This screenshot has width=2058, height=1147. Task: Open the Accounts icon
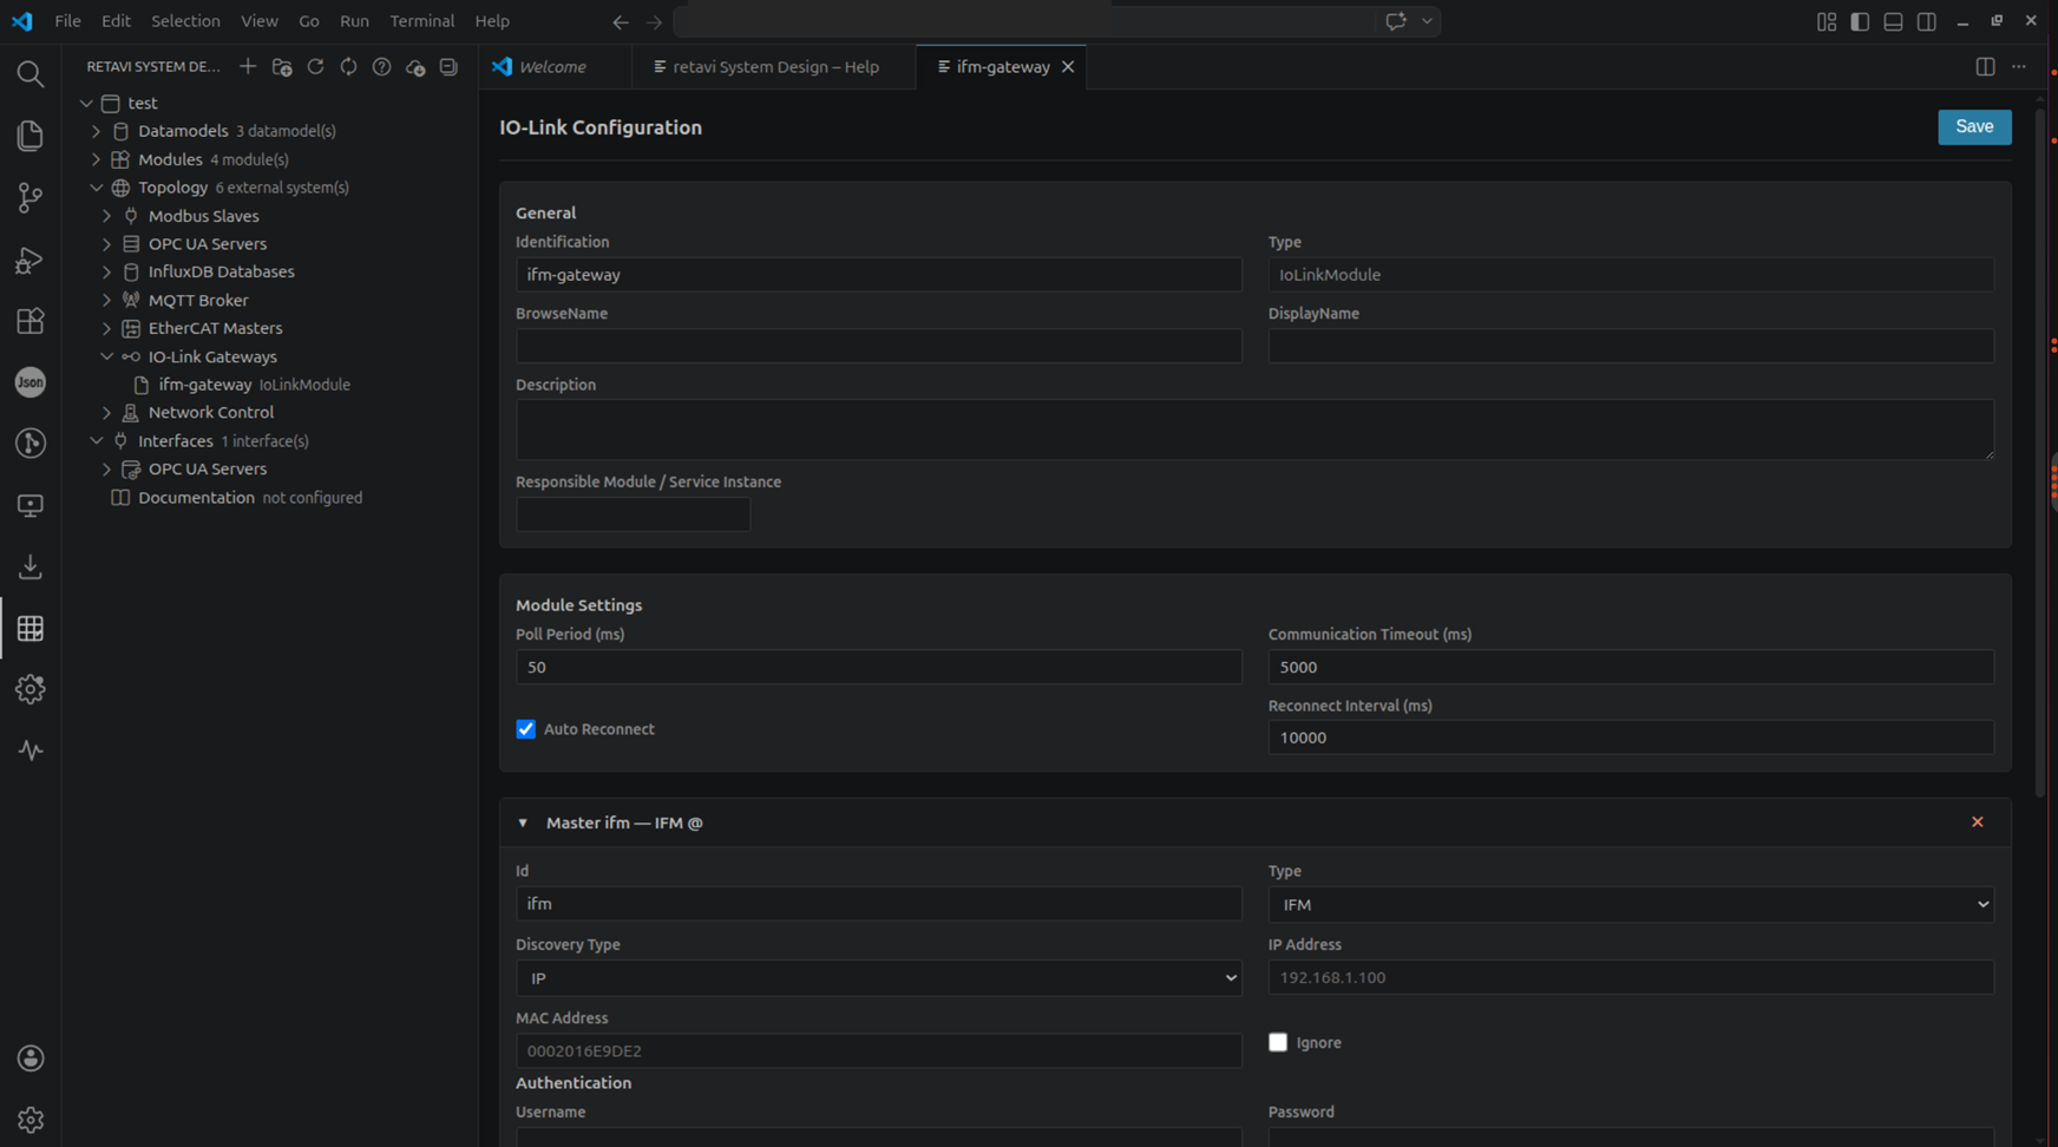30,1058
